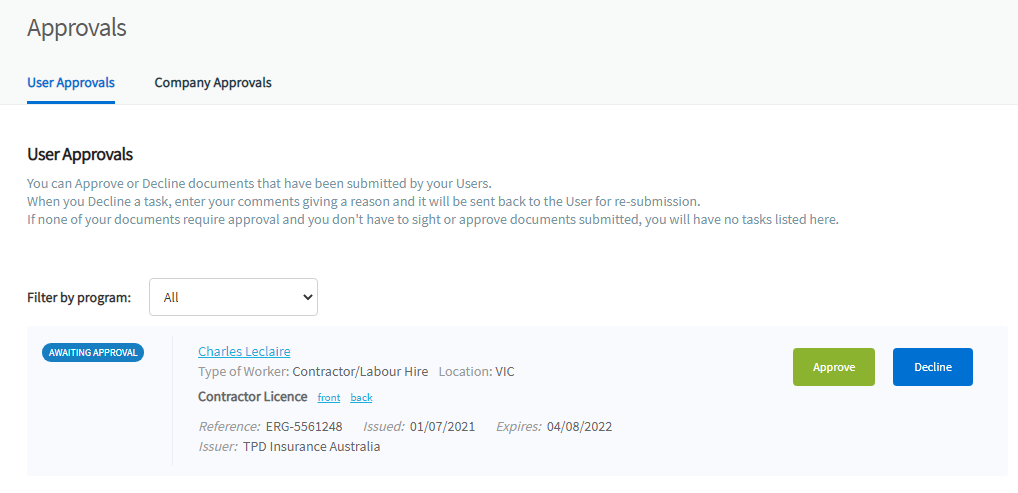Click the Filter by program label

click(79, 298)
